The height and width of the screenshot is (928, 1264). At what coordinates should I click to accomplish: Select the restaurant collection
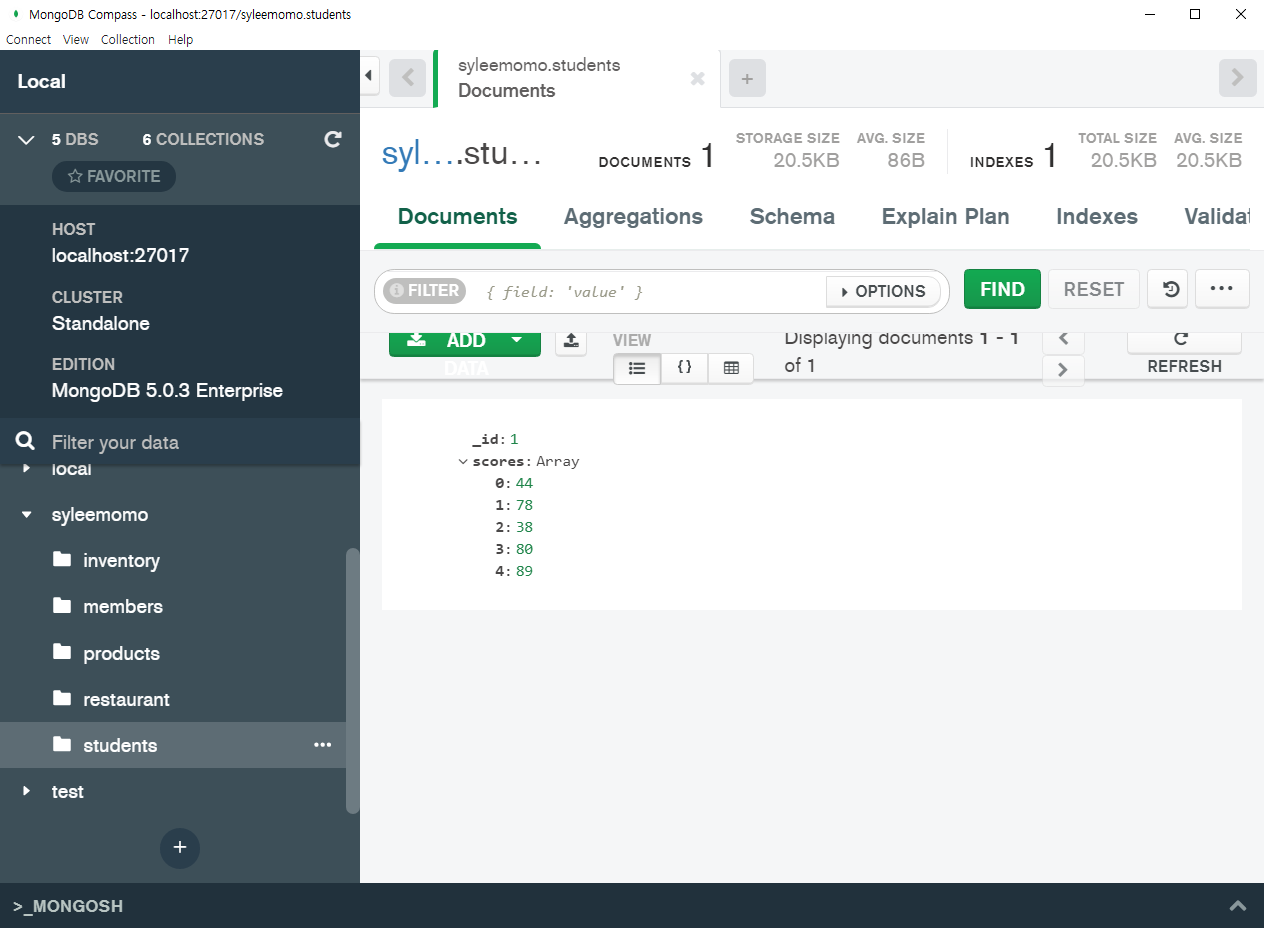pyautogui.click(x=126, y=699)
